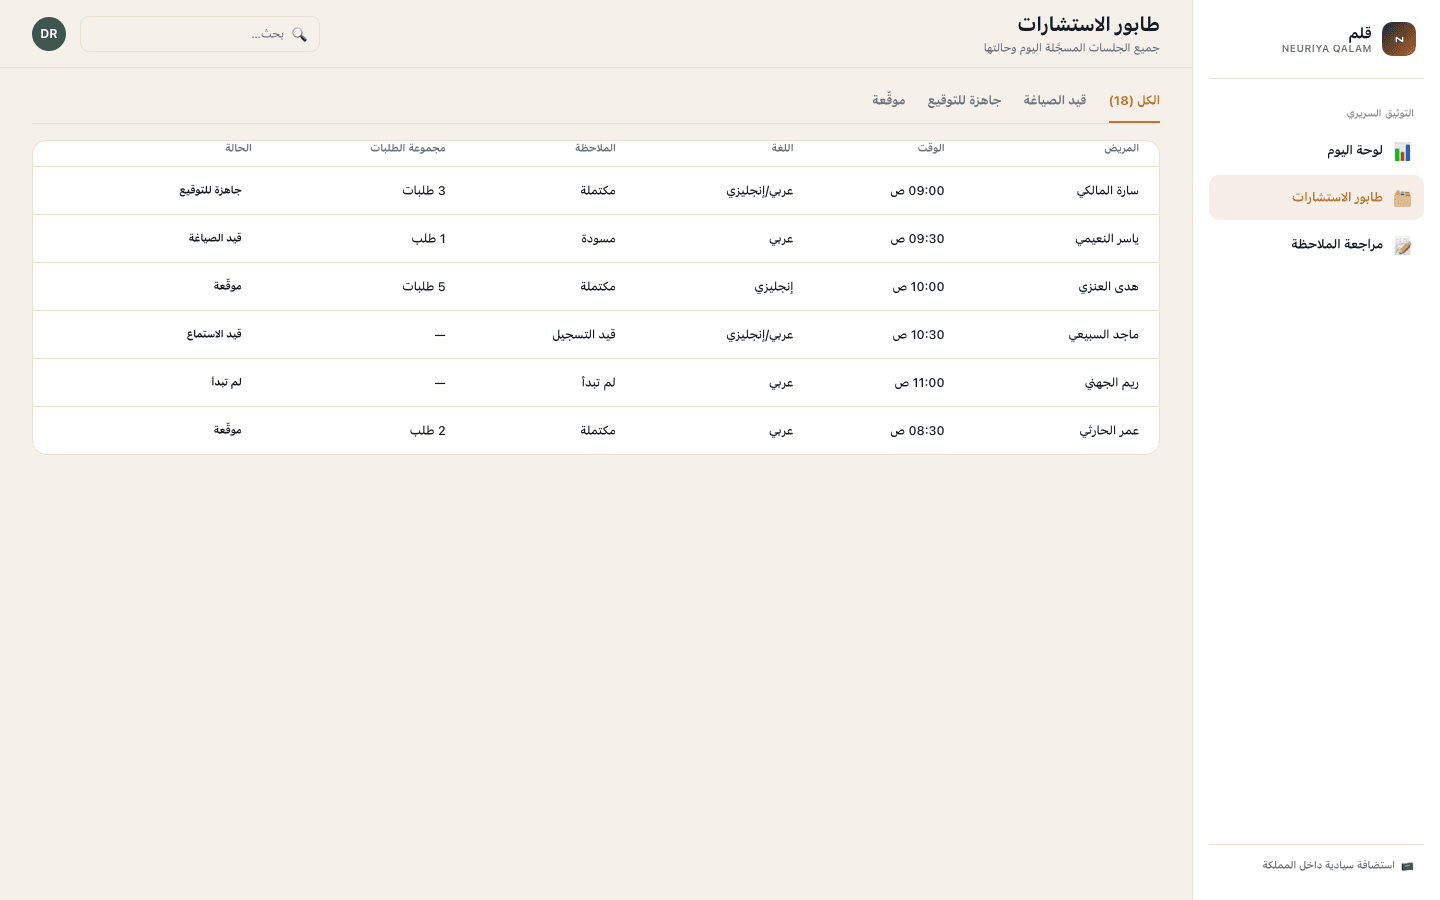The width and height of the screenshot is (1440, 900).
Task: Switch to جاهزة للتوقيع tab
Action: (964, 101)
